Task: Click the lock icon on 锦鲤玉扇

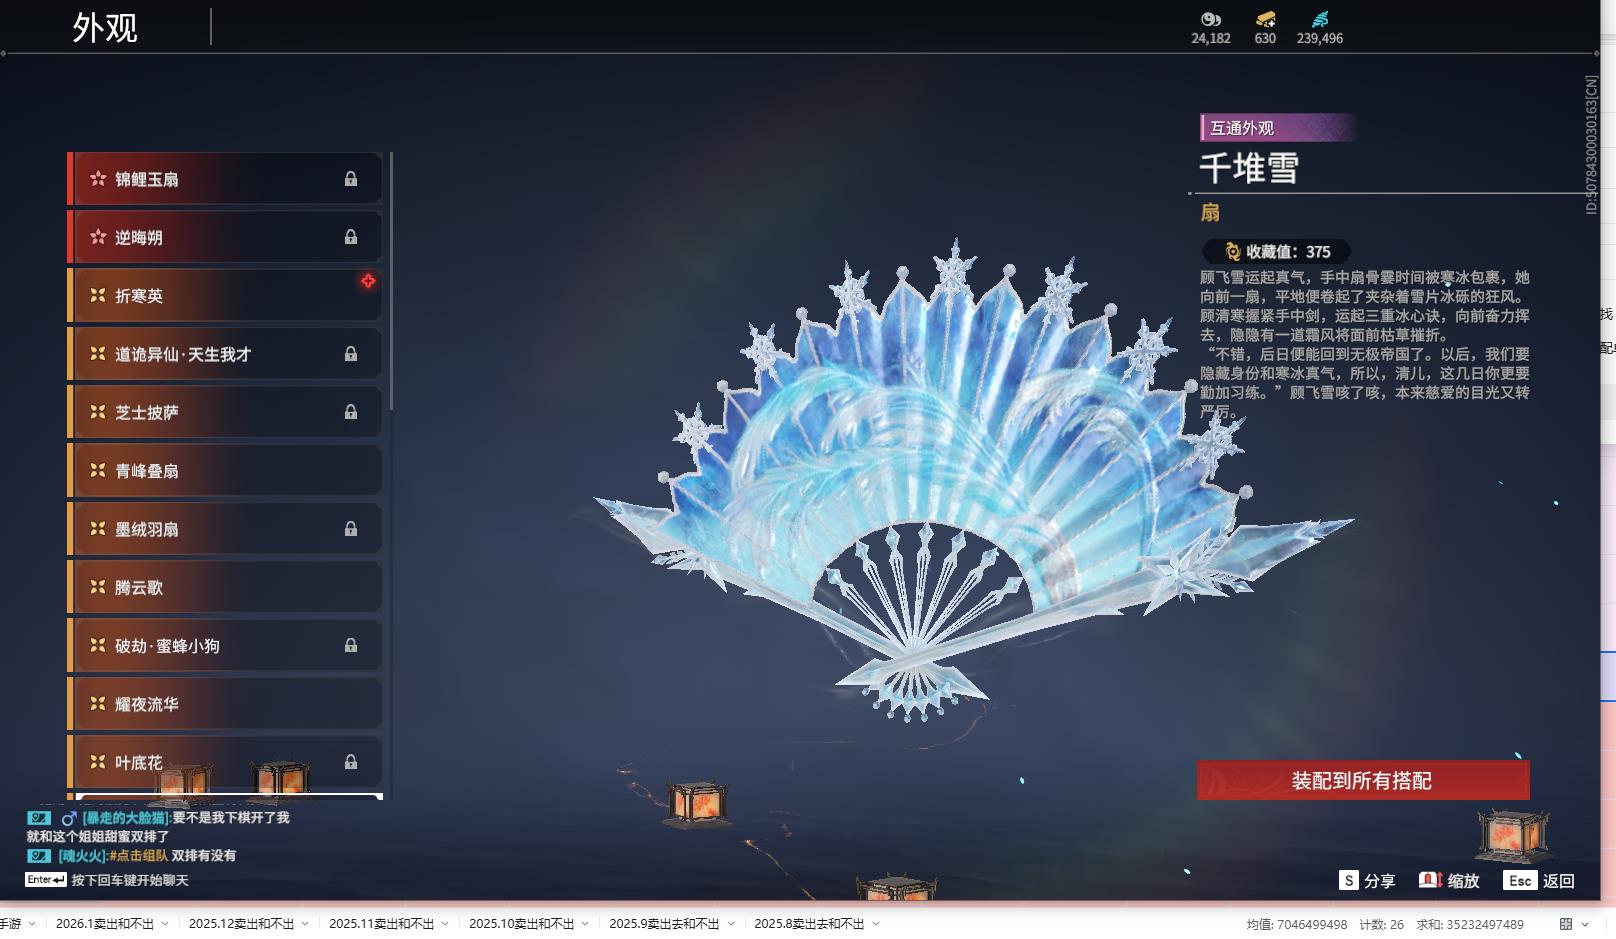Action: pos(351,179)
